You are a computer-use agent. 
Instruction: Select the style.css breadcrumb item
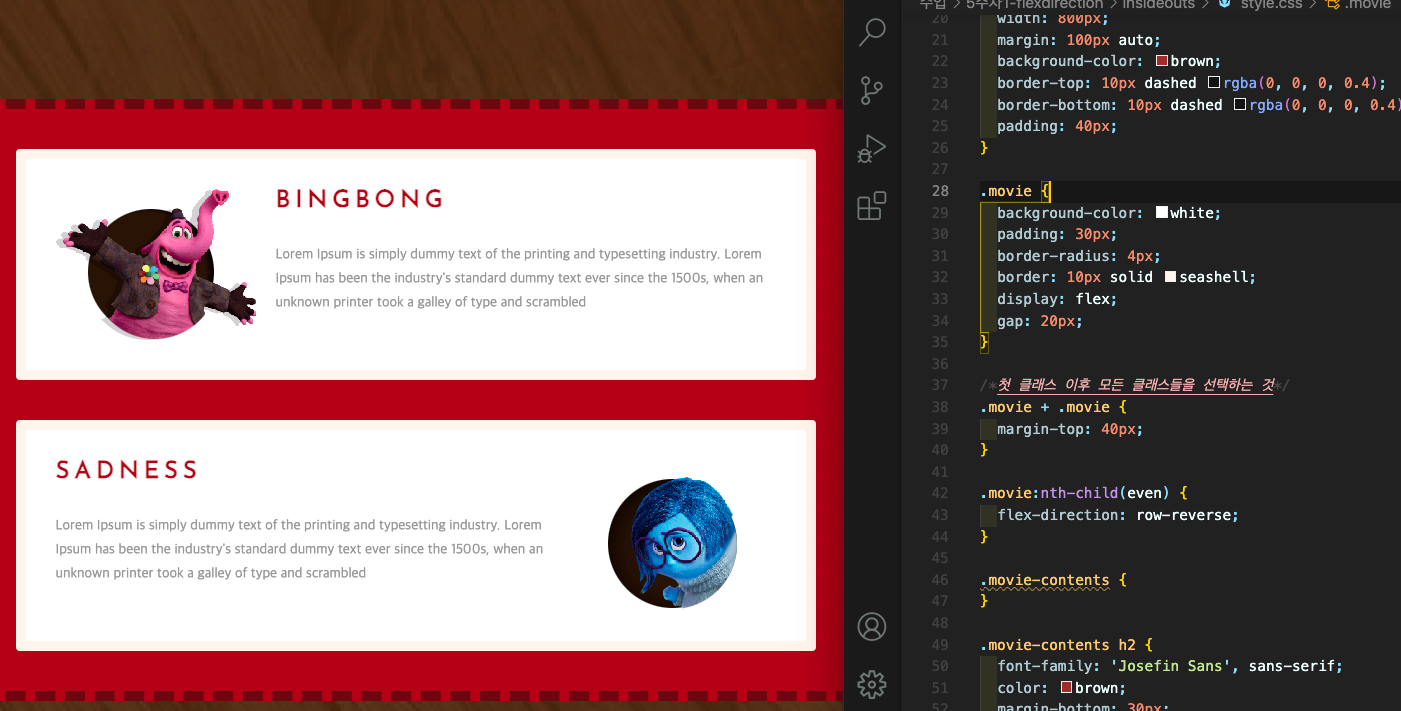coord(1271,5)
